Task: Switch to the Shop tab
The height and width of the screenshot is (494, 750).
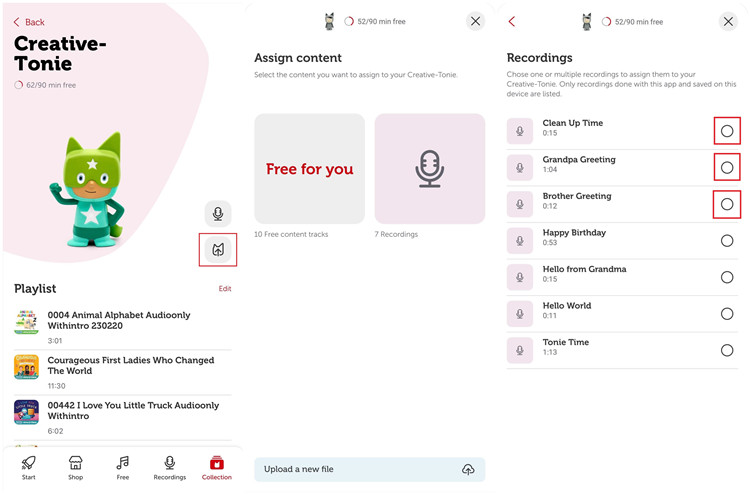Action: [76, 468]
